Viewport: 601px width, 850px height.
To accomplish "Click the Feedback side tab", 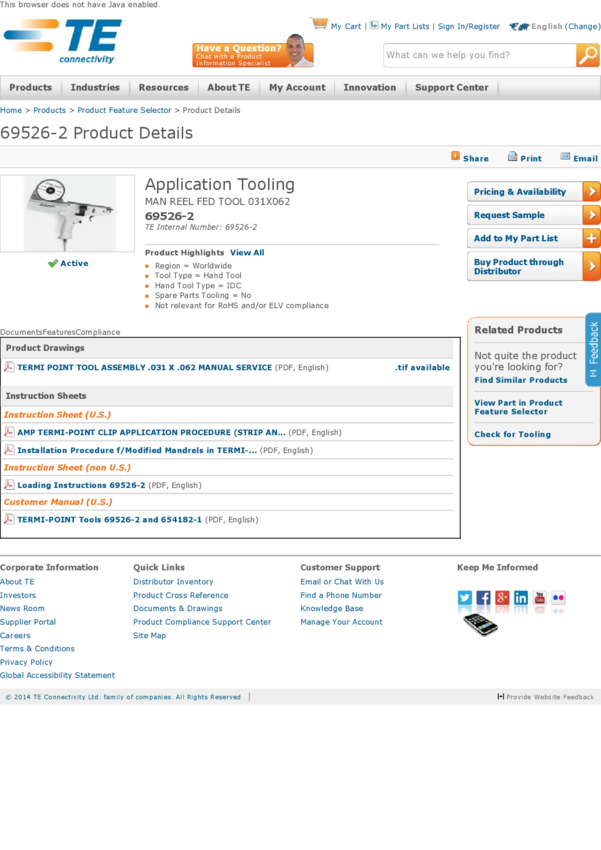I will (x=593, y=350).
